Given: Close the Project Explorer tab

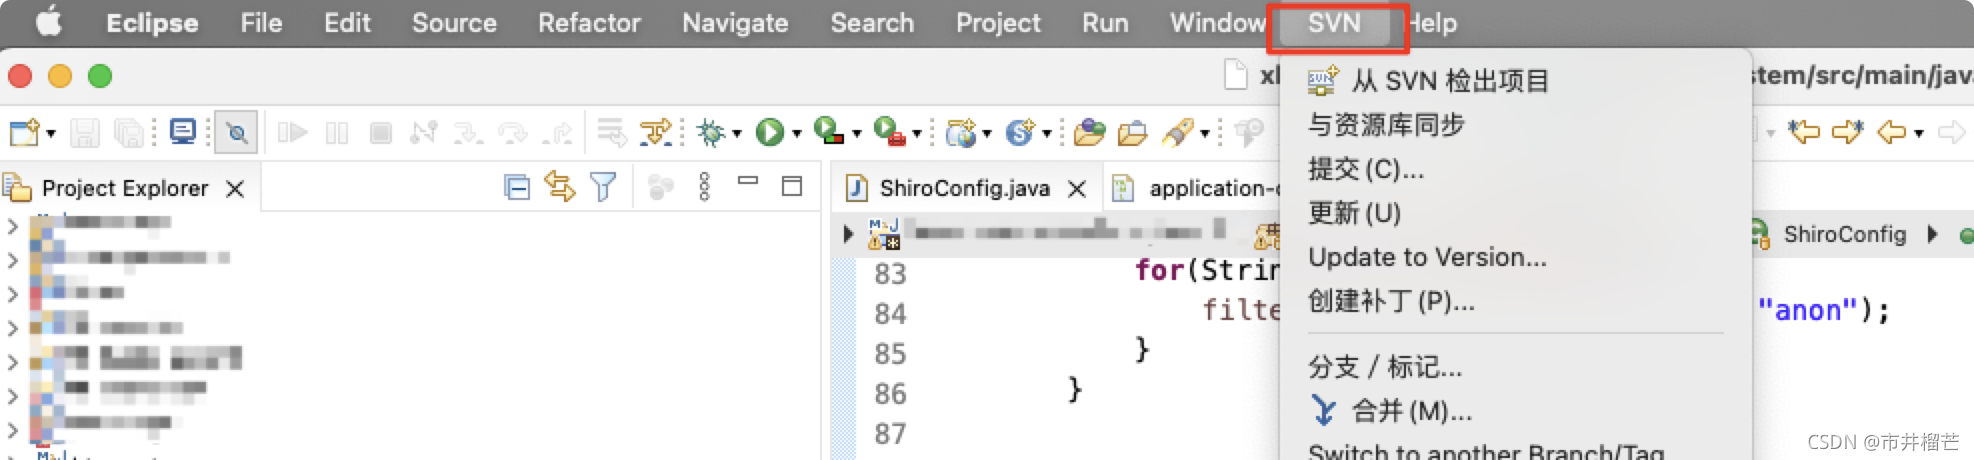Looking at the screenshot, I should (x=235, y=188).
